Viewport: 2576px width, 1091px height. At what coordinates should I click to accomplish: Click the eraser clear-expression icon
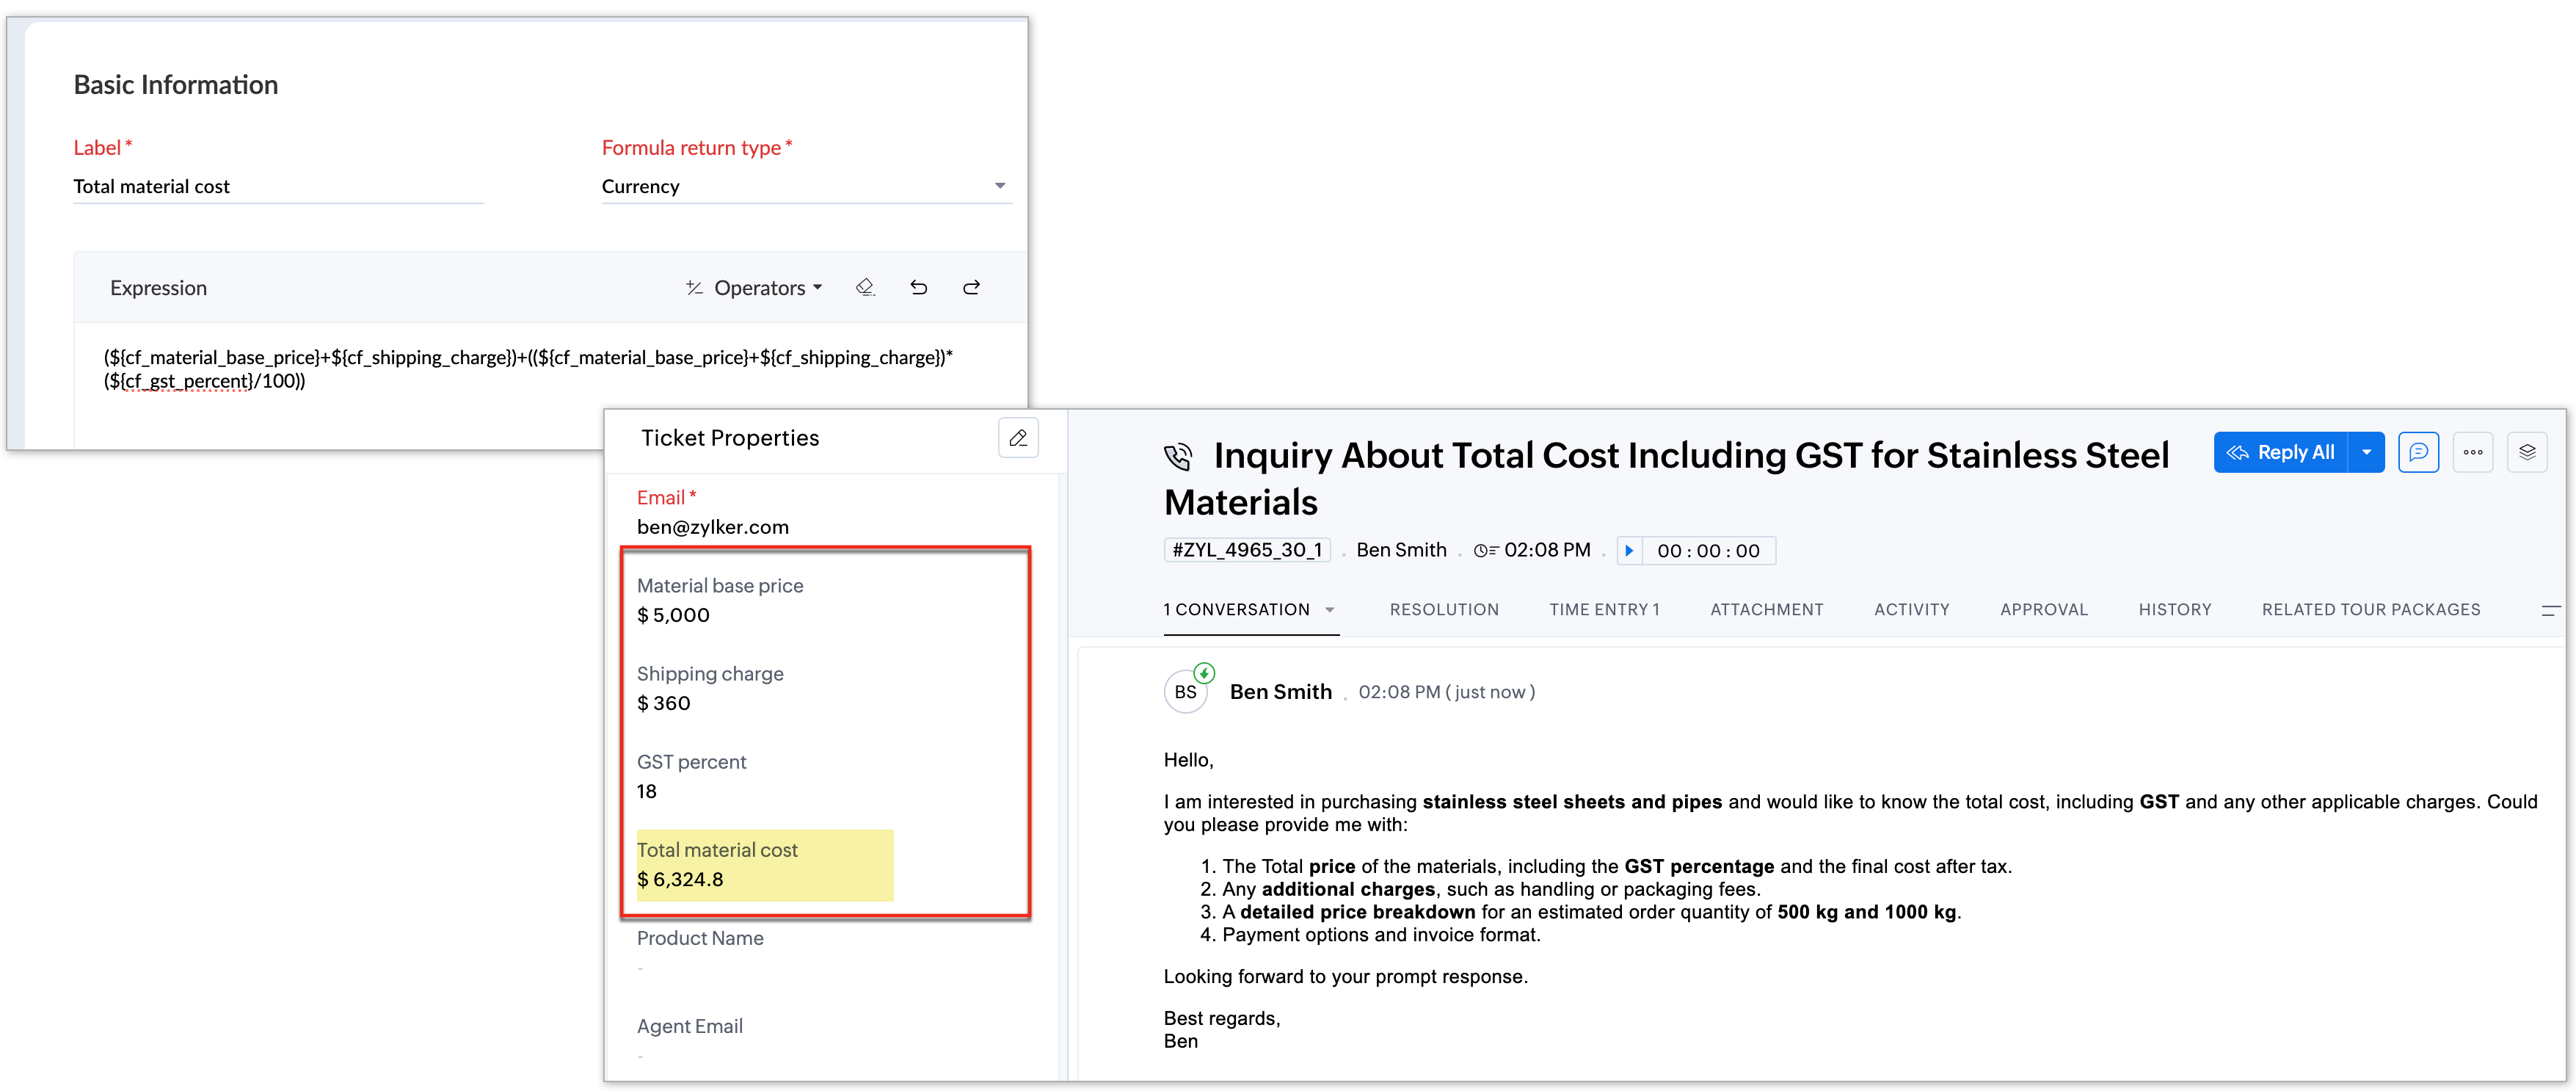(865, 288)
